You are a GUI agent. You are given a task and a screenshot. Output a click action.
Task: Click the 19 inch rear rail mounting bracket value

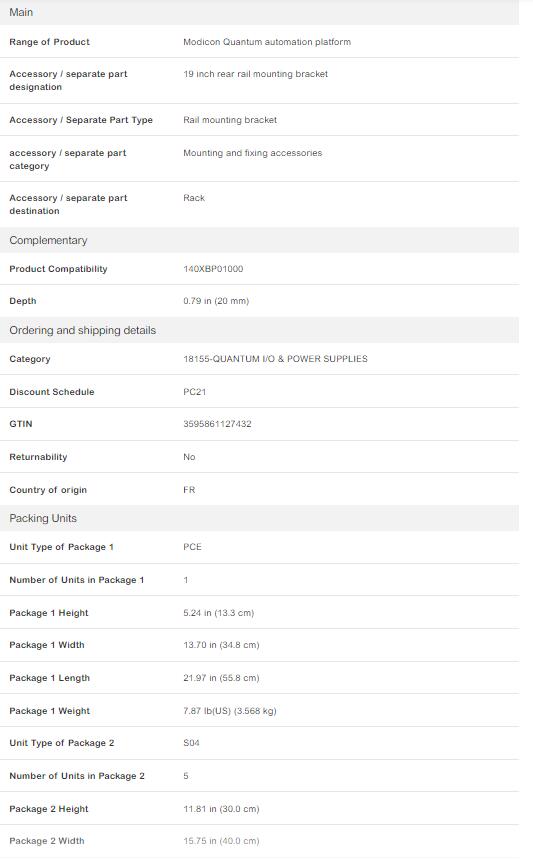click(x=256, y=74)
